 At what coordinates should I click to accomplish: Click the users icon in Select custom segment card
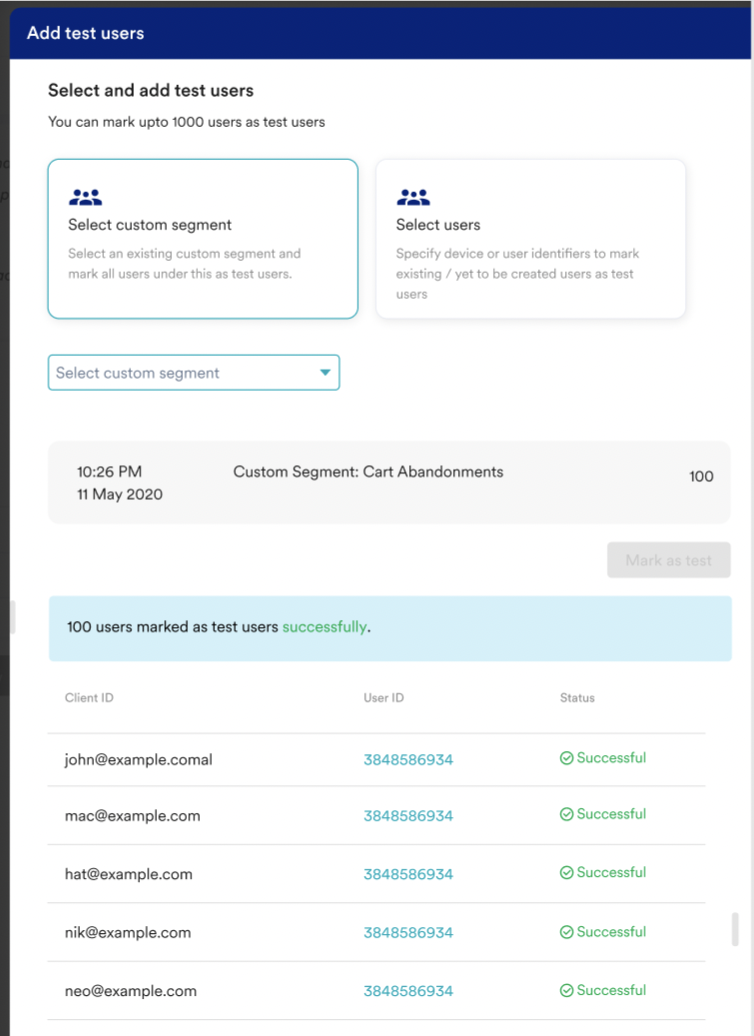point(85,197)
